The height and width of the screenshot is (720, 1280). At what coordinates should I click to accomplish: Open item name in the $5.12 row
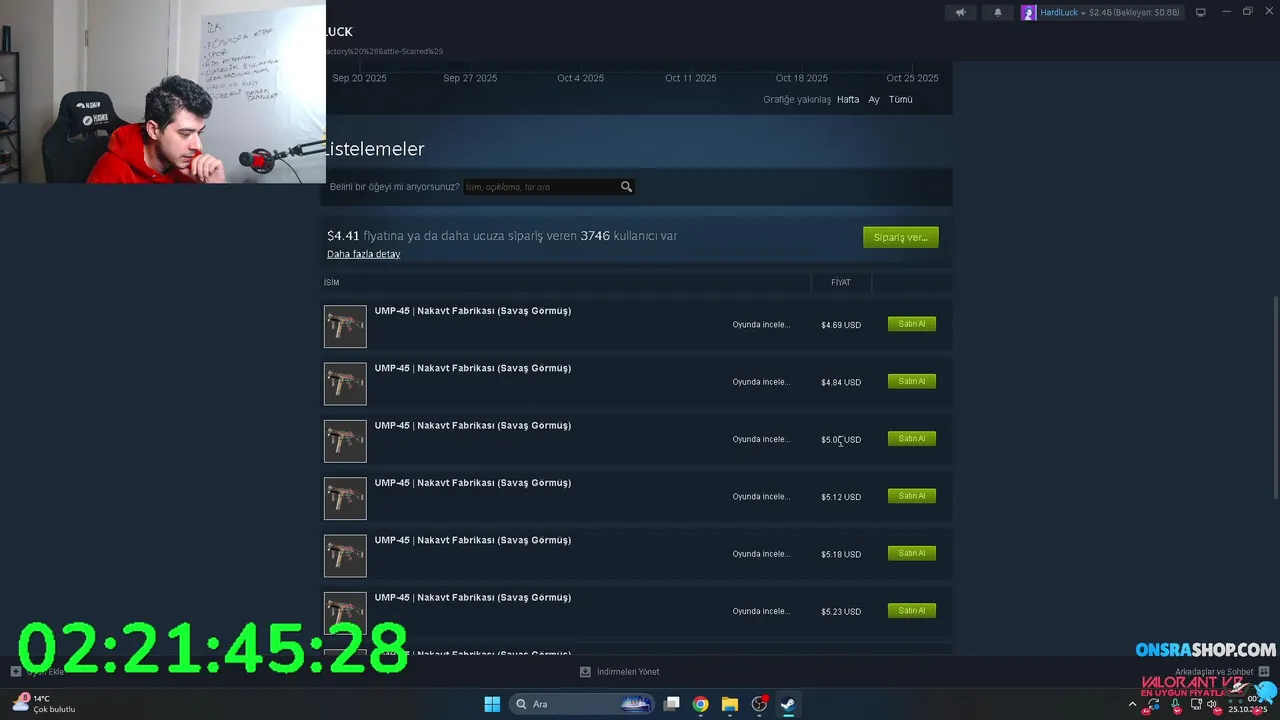(473, 483)
